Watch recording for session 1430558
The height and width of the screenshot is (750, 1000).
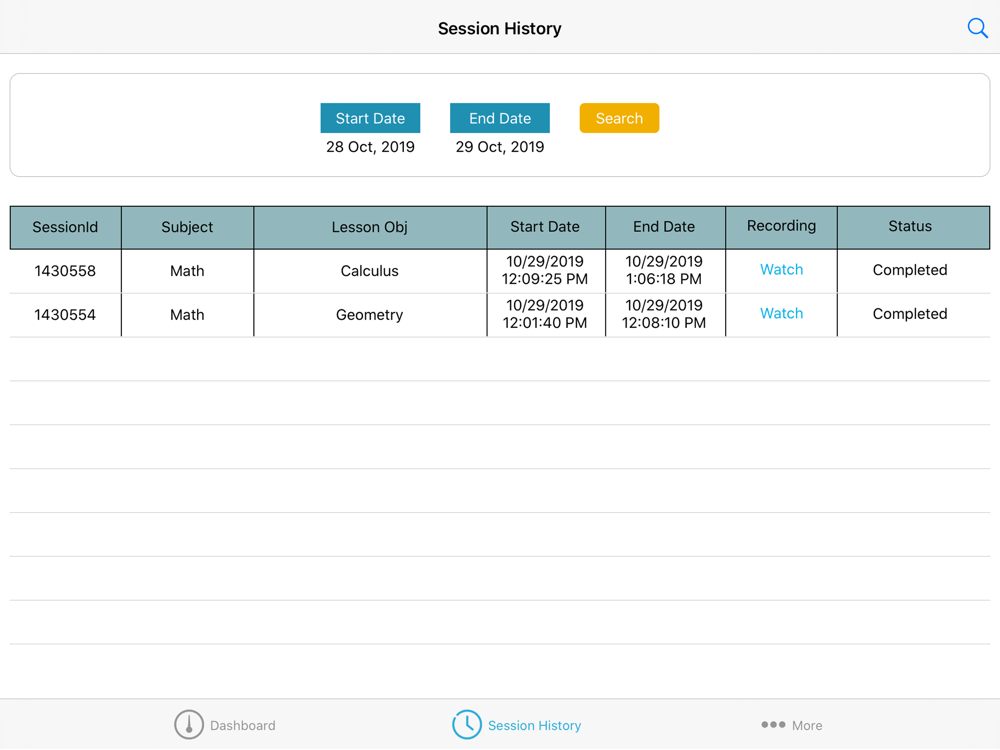tap(781, 269)
